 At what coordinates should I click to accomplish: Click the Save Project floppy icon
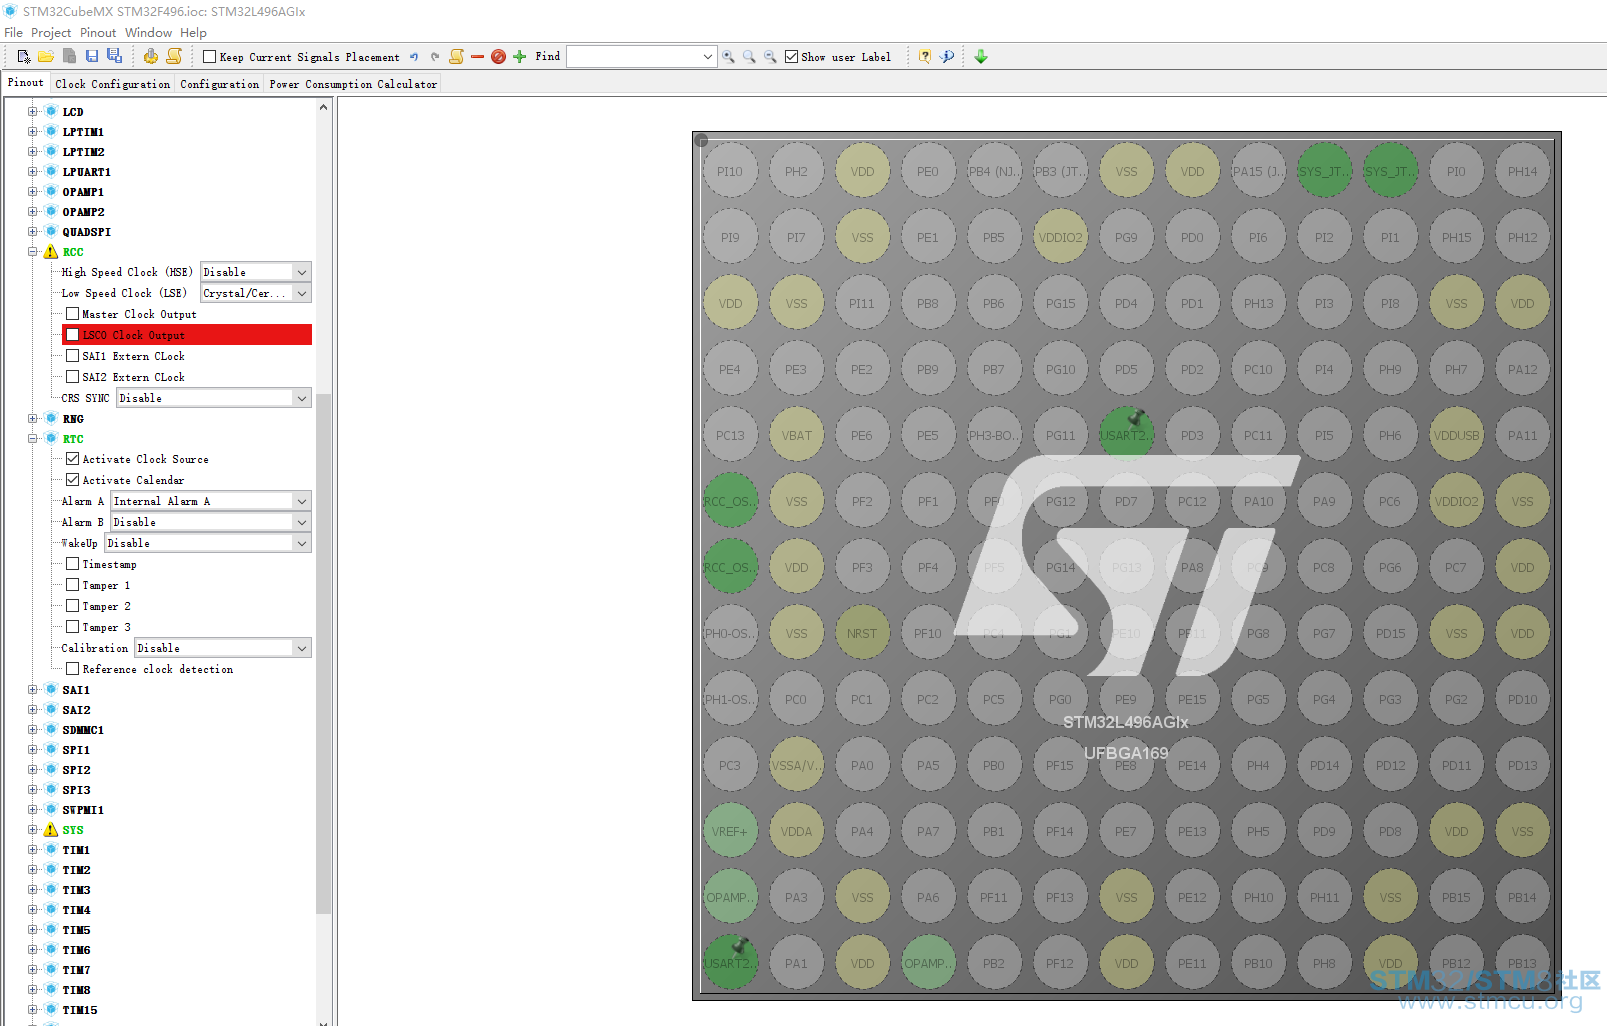click(92, 57)
